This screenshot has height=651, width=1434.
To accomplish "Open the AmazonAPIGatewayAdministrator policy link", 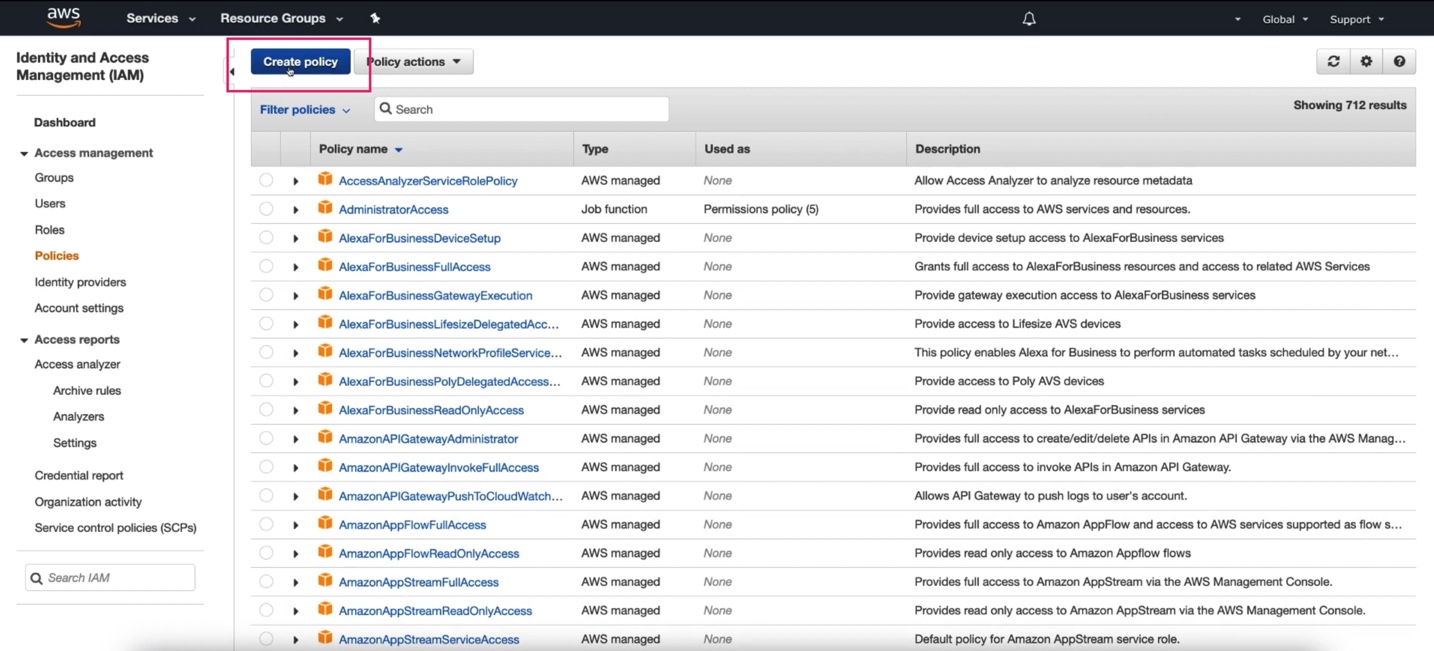I will coord(428,438).
